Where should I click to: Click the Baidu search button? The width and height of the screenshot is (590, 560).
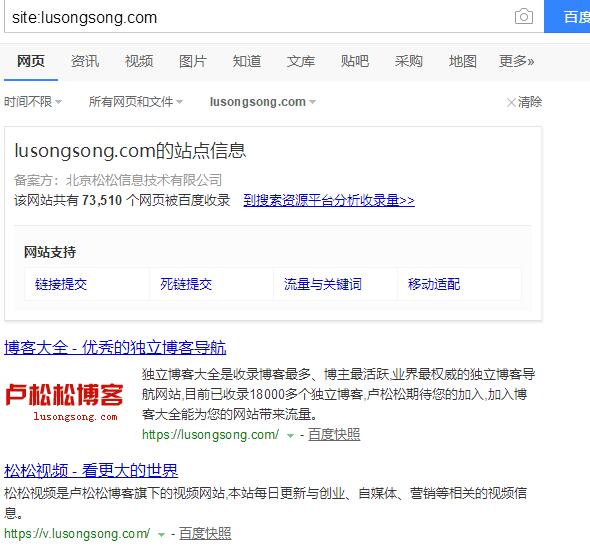click(567, 17)
